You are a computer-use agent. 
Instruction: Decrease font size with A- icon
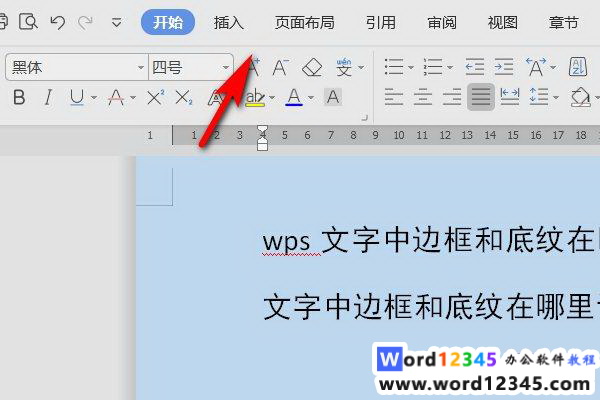click(x=281, y=67)
